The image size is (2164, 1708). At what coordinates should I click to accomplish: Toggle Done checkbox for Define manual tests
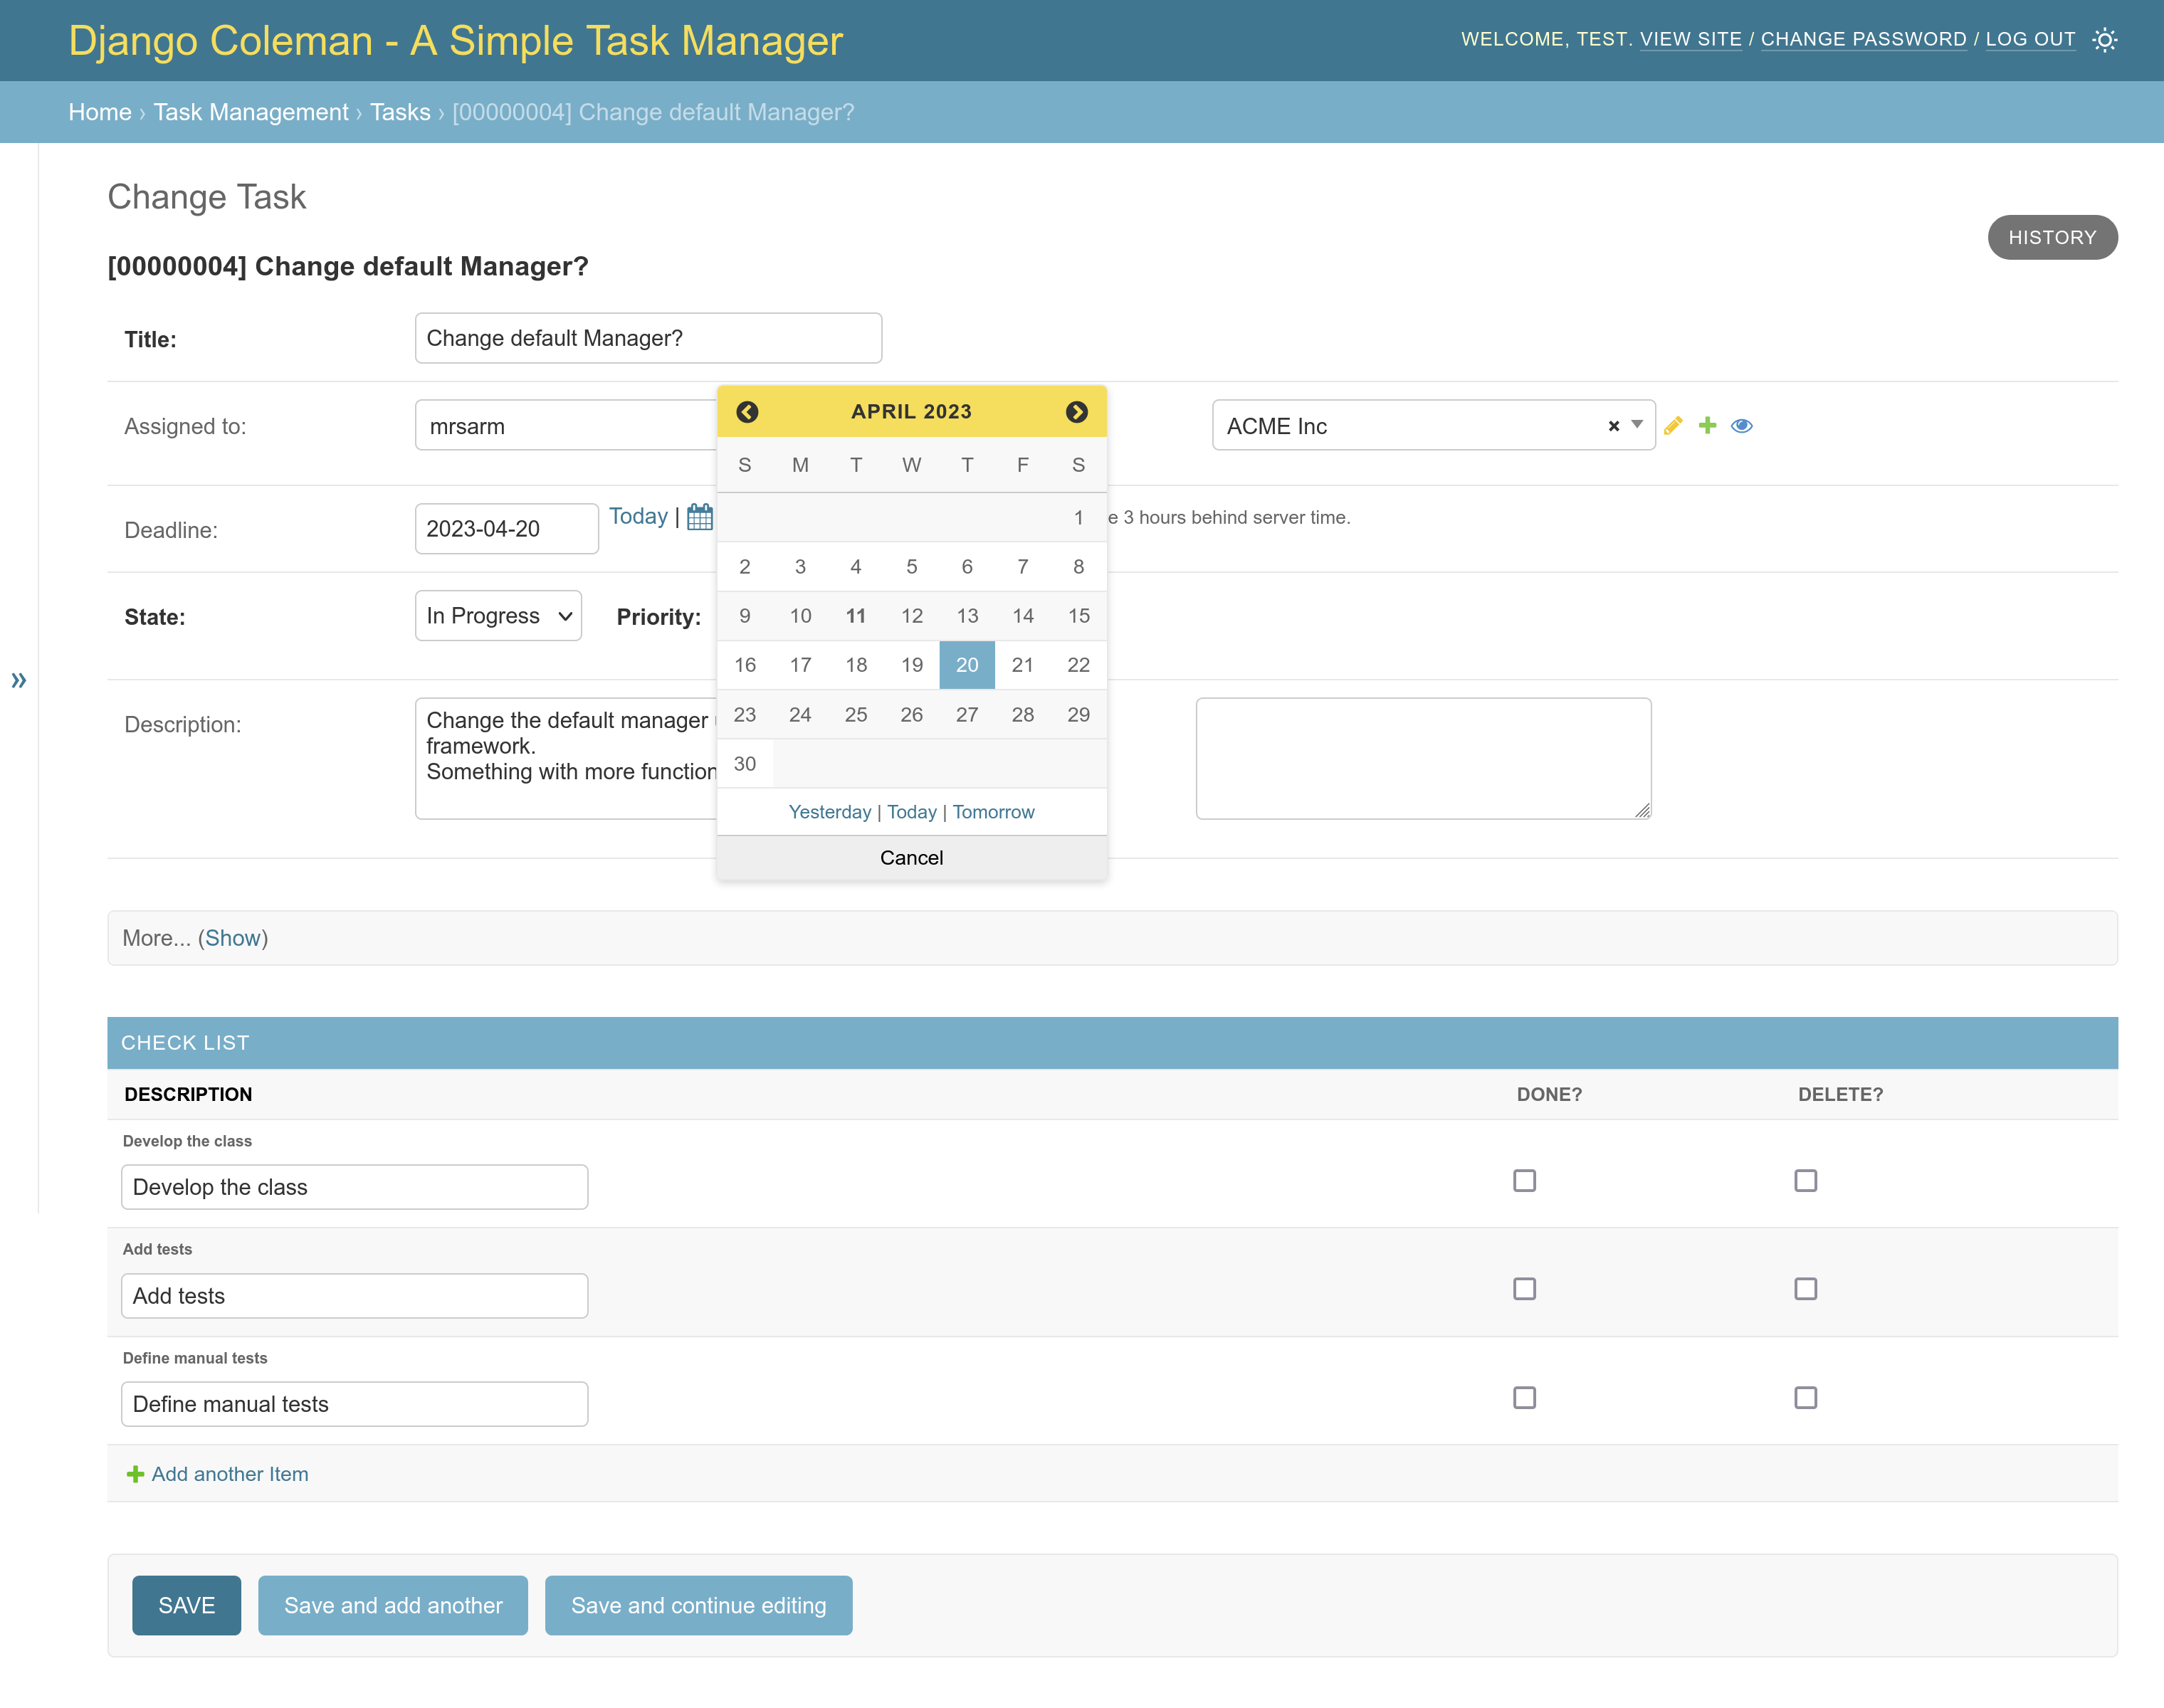point(1525,1397)
